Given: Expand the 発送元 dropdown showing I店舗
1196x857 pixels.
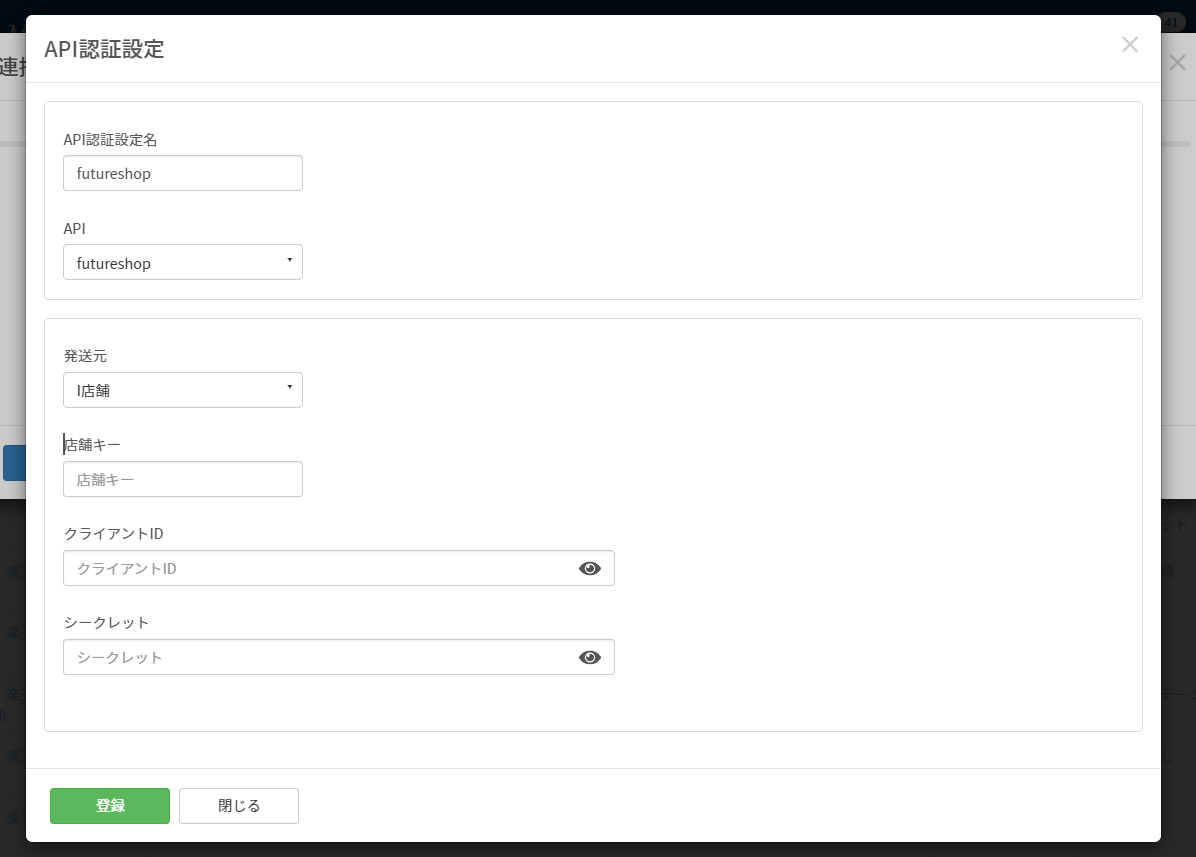Looking at the screenshot, I should [183, 390].
